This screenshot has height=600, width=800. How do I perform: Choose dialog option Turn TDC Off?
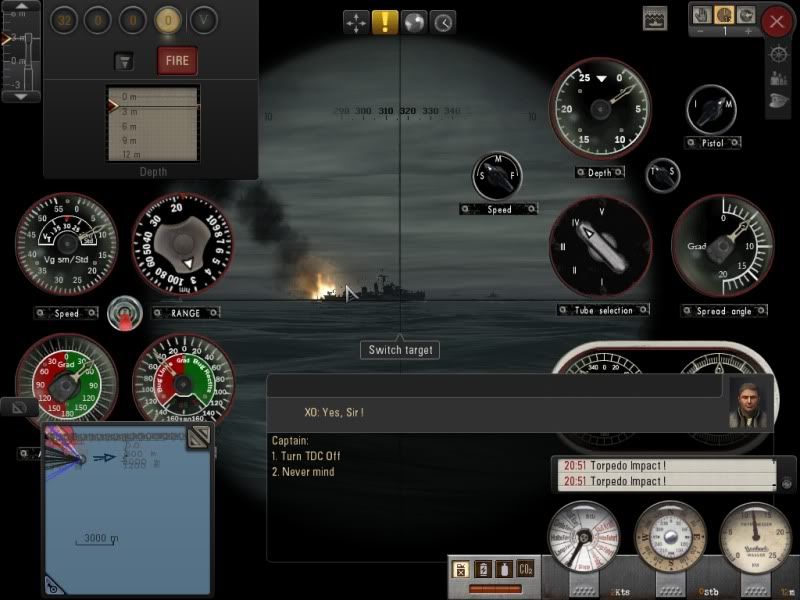306,456
